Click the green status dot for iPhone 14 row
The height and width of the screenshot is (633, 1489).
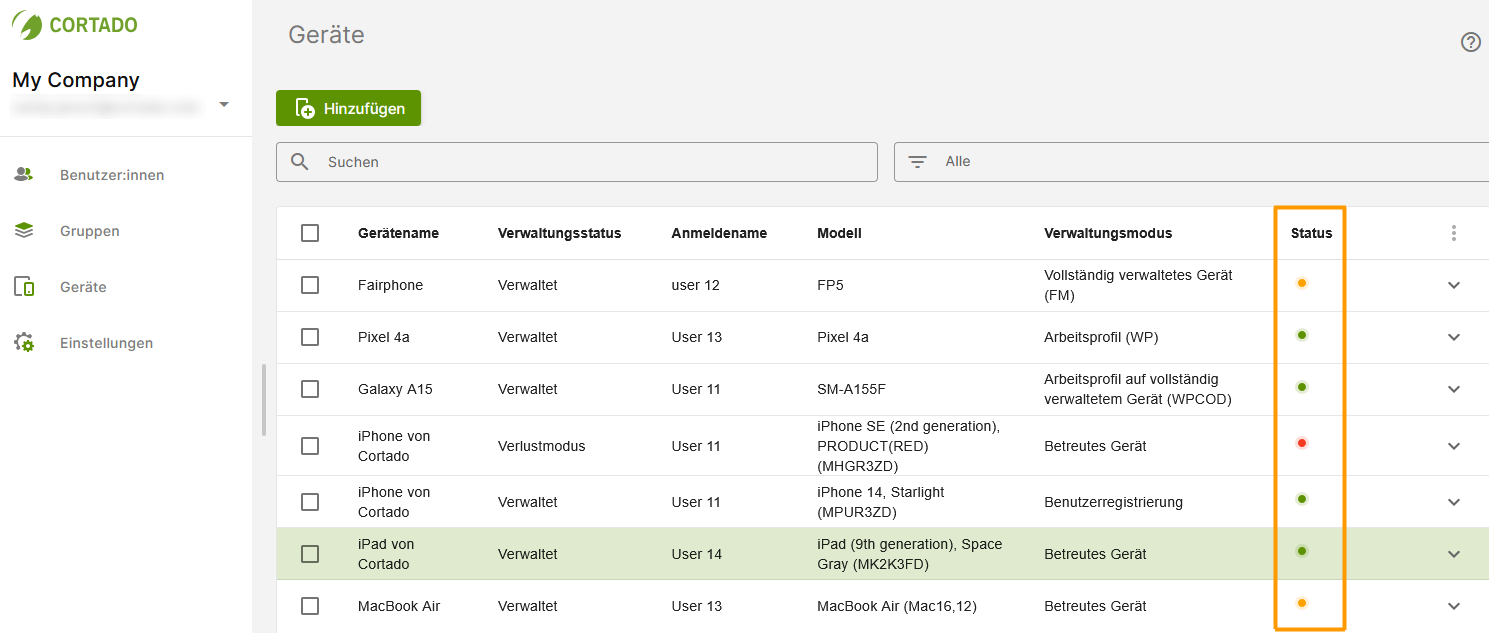[1301, 499]
